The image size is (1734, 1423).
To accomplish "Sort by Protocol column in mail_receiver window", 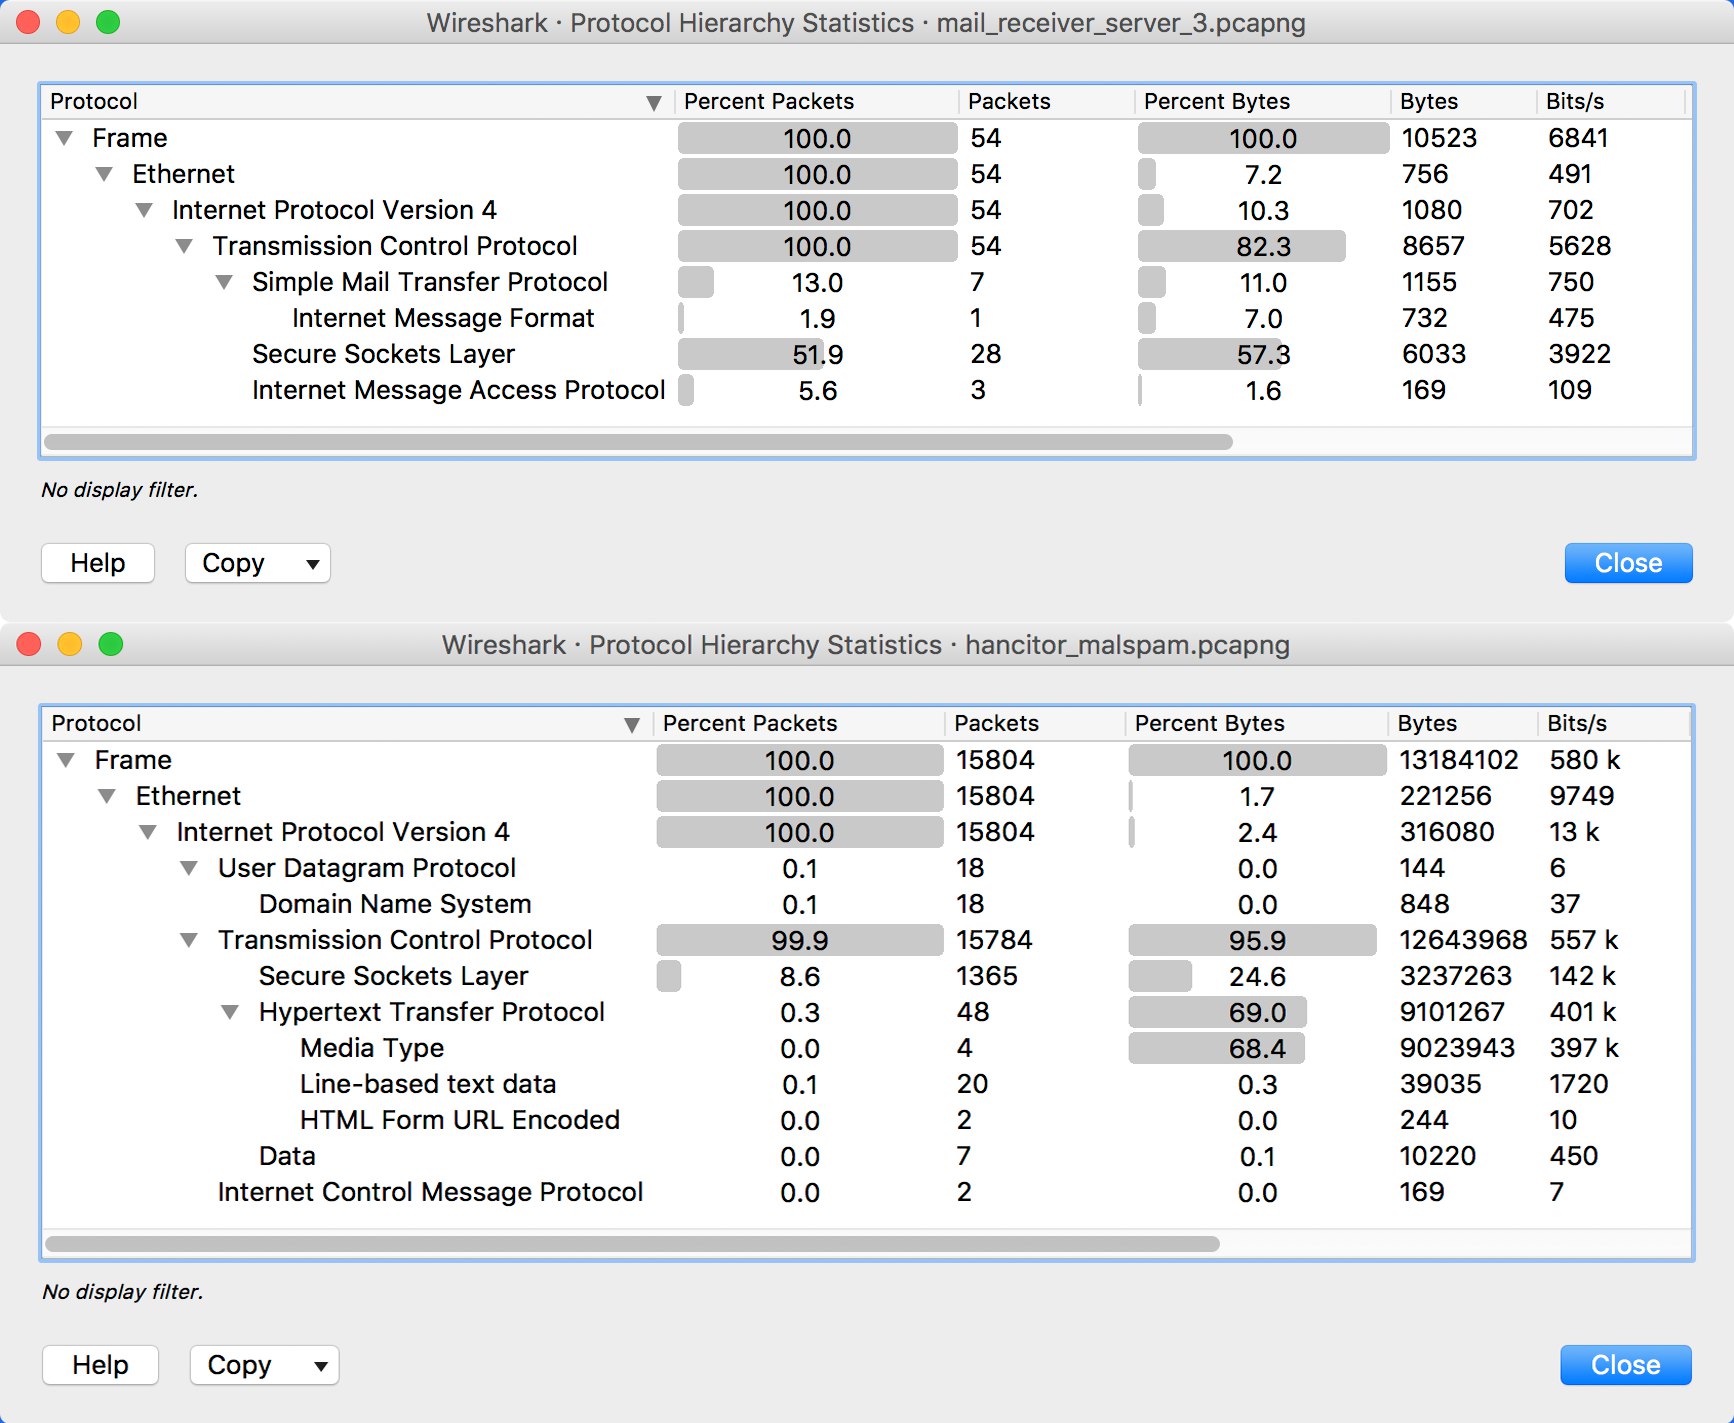I will coord(356,101).
